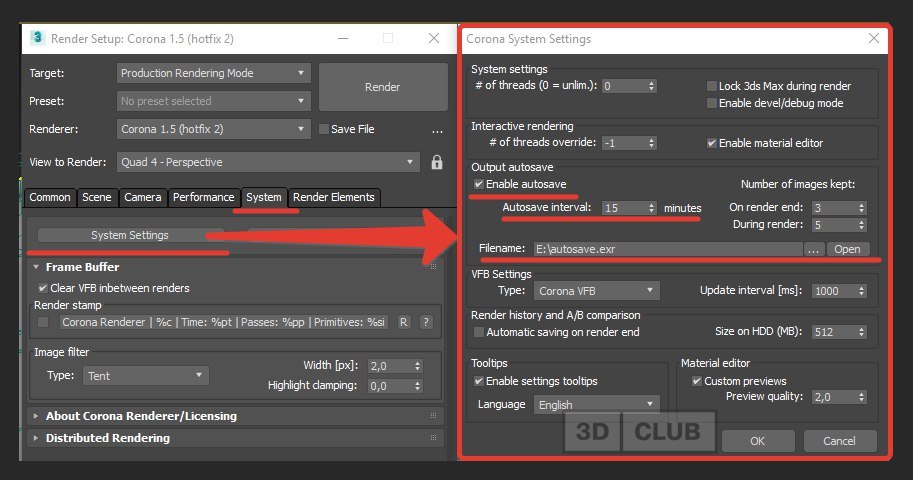Toggle Enable material editor checkbox
This screenshot has height=480, width=913.
(712, 143)
